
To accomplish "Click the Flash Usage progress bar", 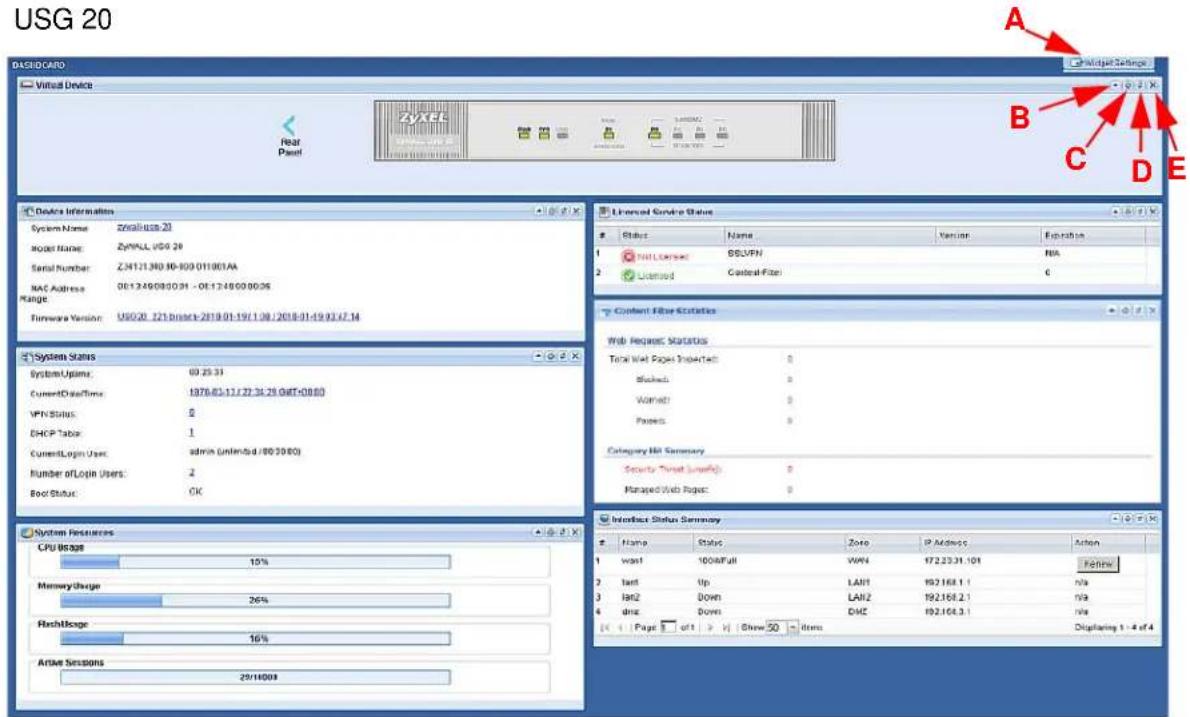I will [x=256, y=639].
